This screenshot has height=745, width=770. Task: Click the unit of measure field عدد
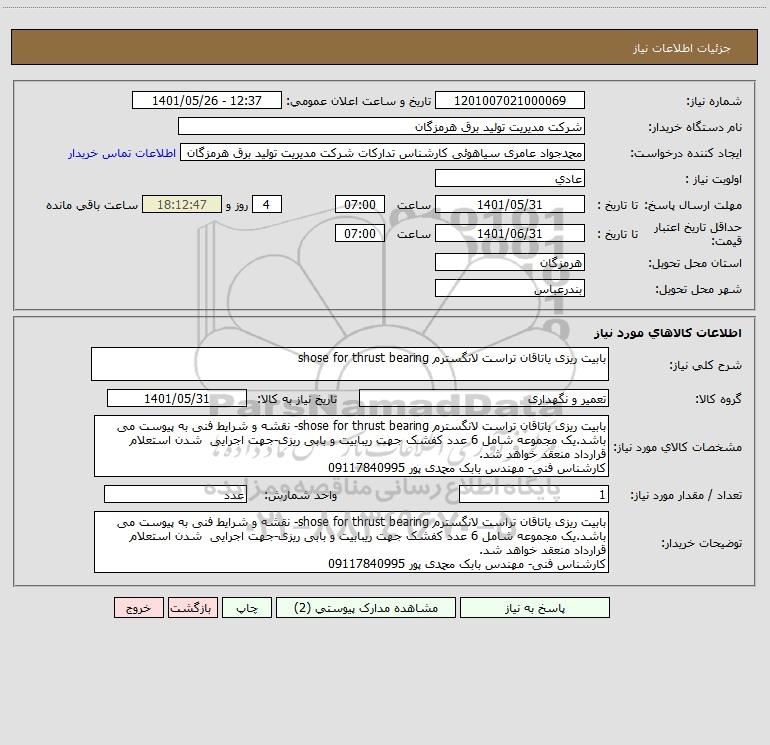(175, 494)
